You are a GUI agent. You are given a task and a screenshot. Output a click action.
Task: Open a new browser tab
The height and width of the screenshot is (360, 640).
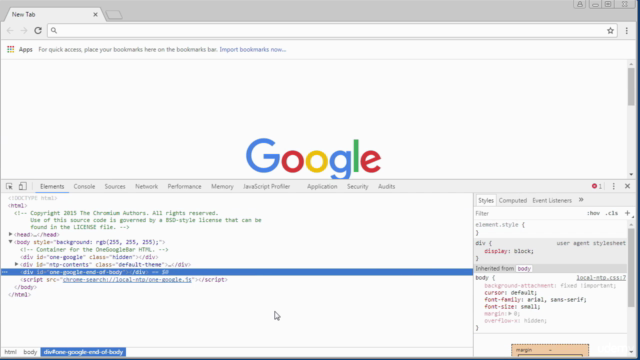coord(114,15)
